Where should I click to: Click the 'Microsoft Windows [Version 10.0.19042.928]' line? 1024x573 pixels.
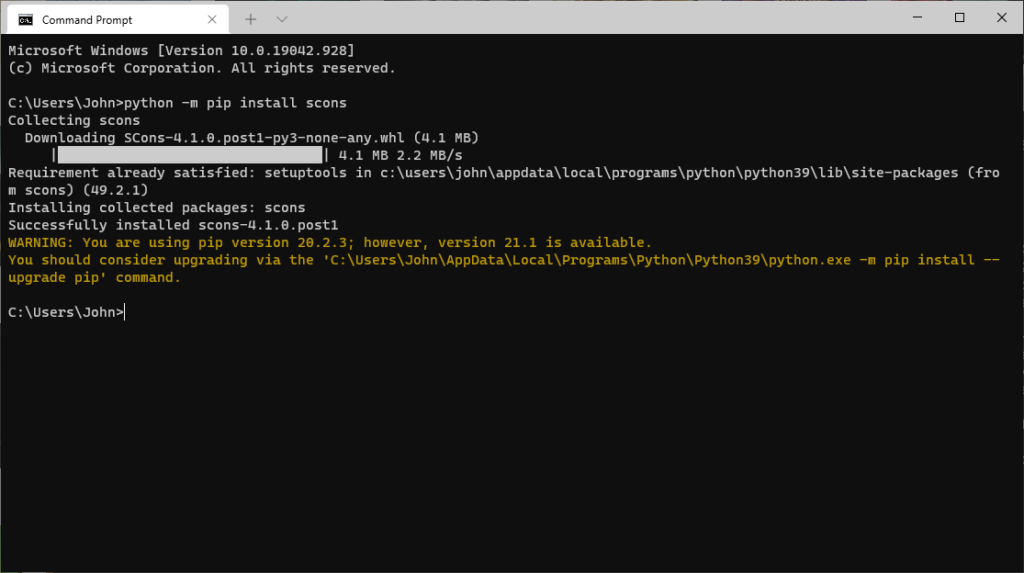click(181, 50)
